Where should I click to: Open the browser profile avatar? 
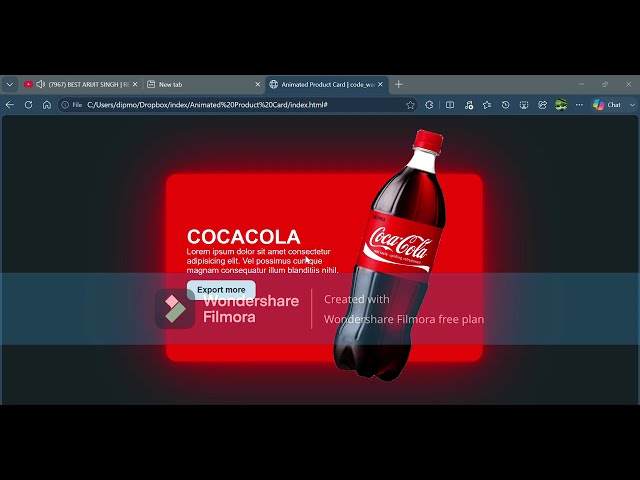(x=561, y=105)
